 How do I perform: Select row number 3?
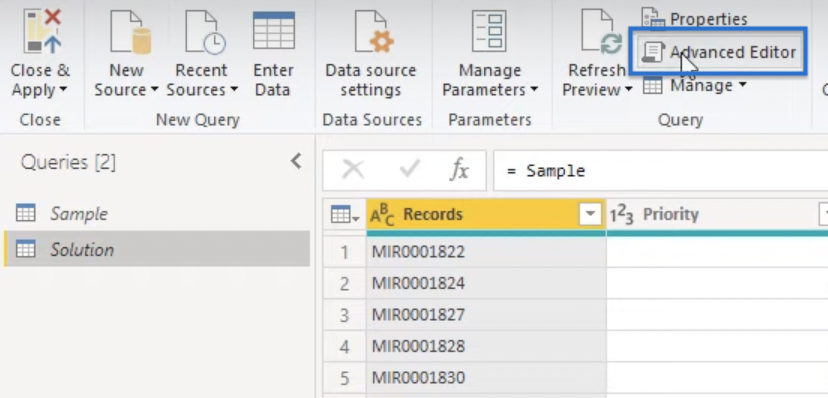pos(345,315)
